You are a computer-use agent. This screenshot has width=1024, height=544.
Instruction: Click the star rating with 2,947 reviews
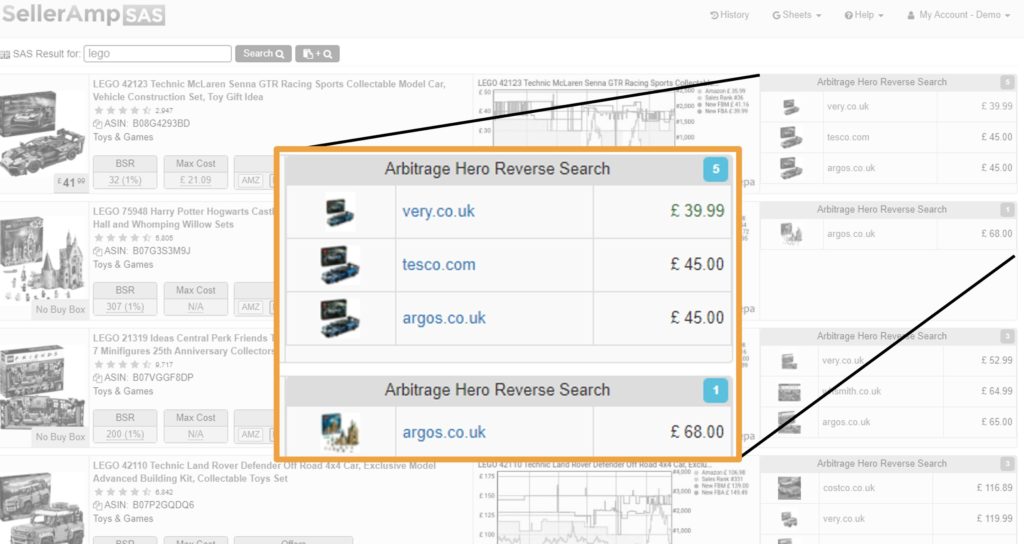click(123, 110)
